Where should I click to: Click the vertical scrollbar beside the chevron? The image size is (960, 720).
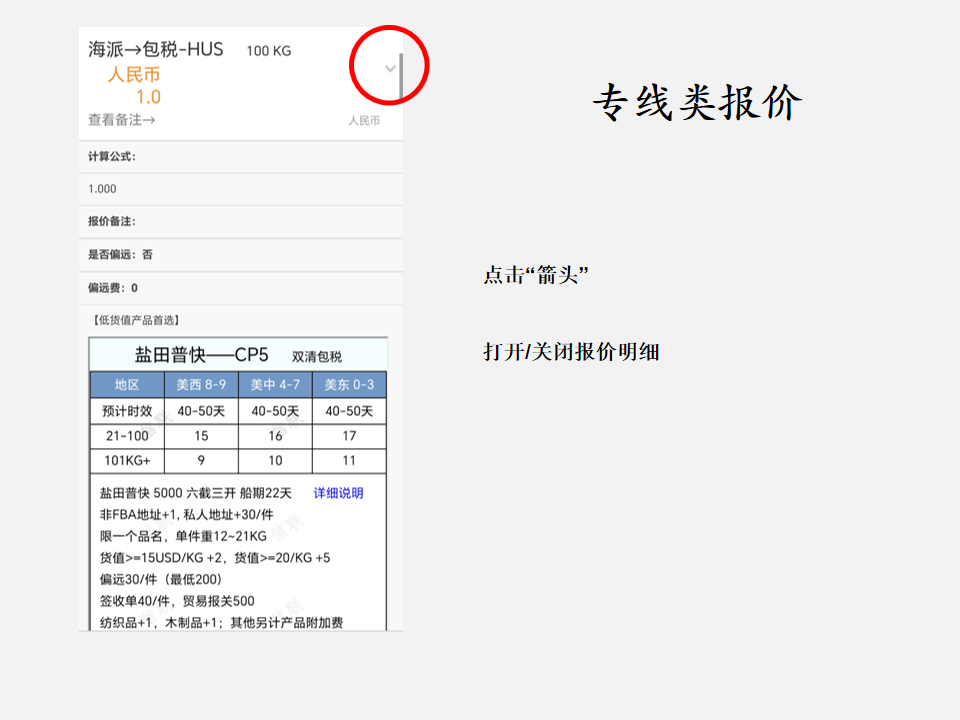click(401, 78)
